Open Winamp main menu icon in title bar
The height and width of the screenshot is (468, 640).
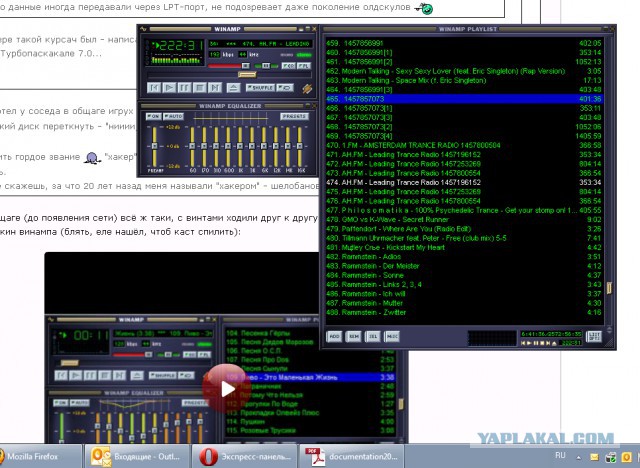pyautogui.click(x=143, y=29)
